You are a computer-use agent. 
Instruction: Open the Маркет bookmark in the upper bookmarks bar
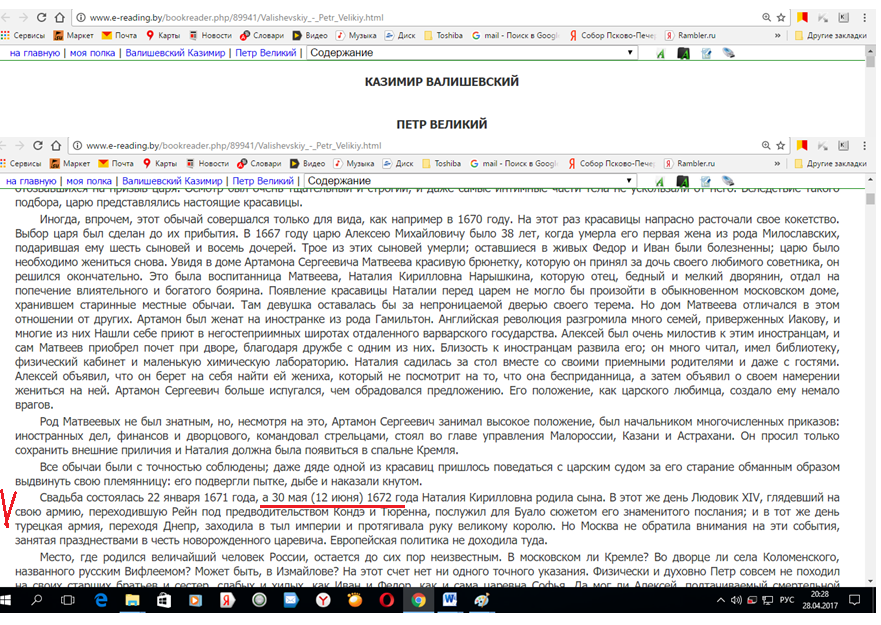[74, 35]
